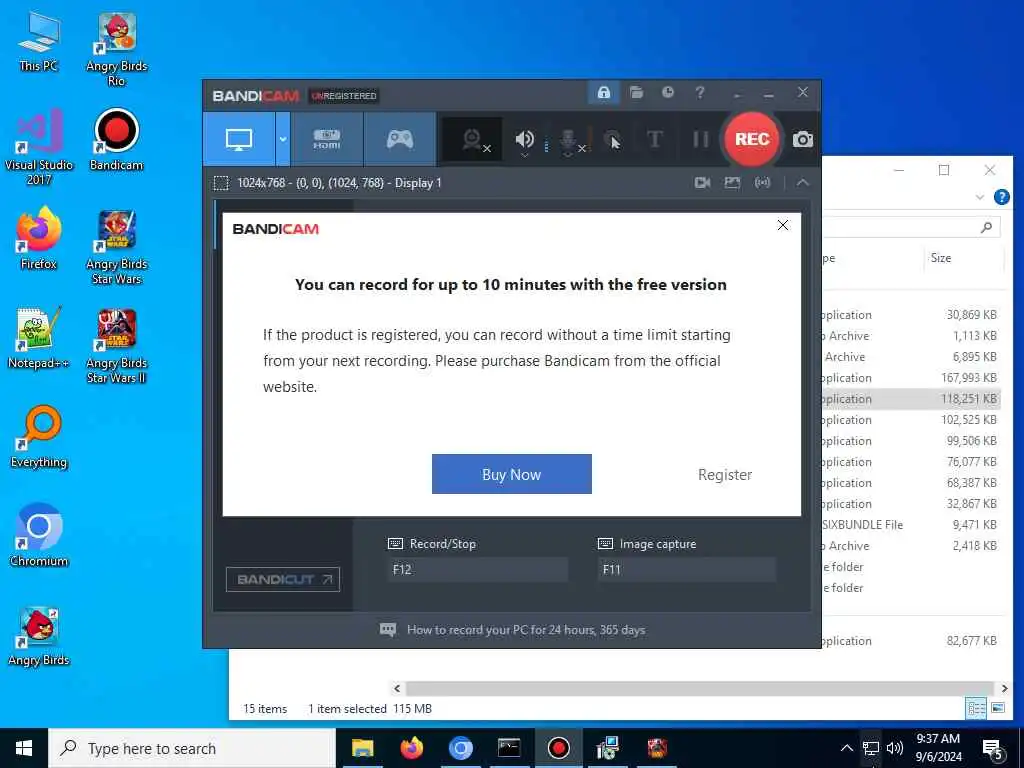Switch Explorer to details view icon
This screenshot has width=1024, height=768.
976,708
